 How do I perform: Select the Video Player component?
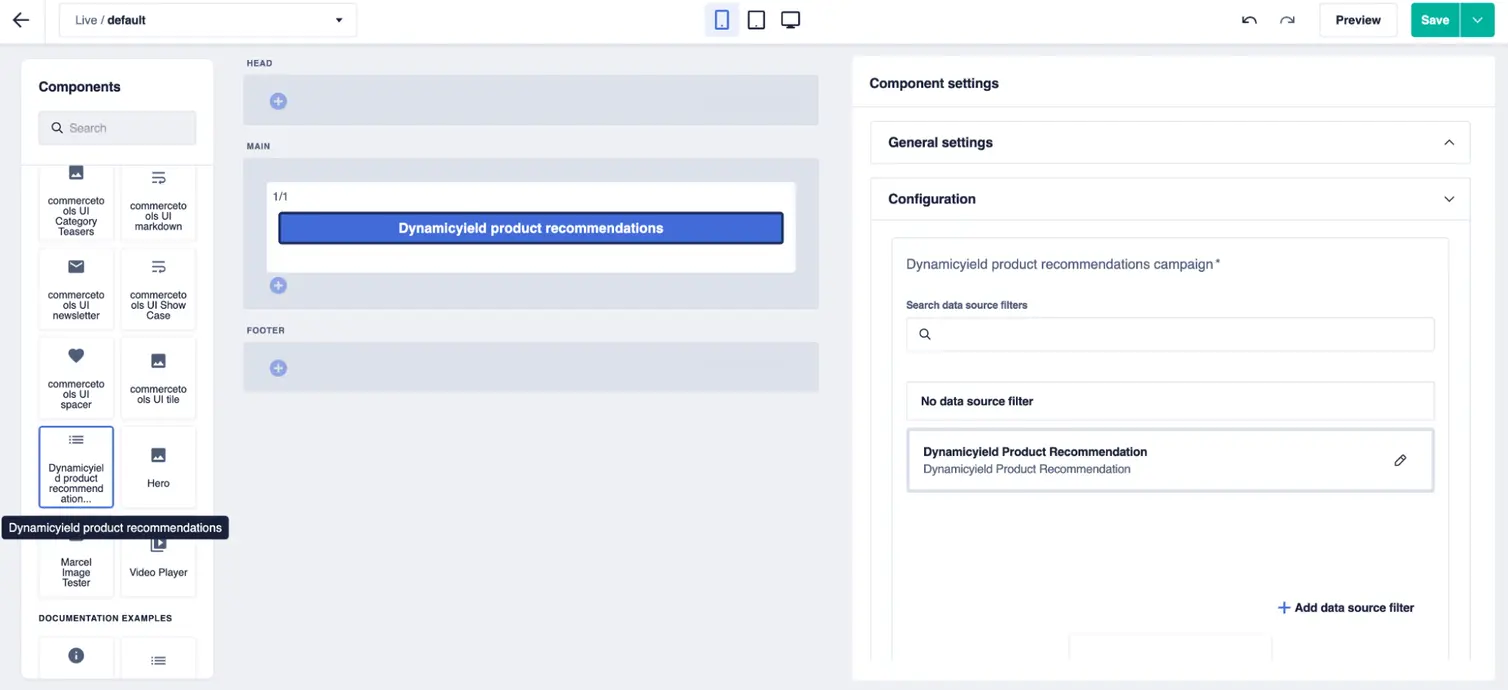[158, 553]
